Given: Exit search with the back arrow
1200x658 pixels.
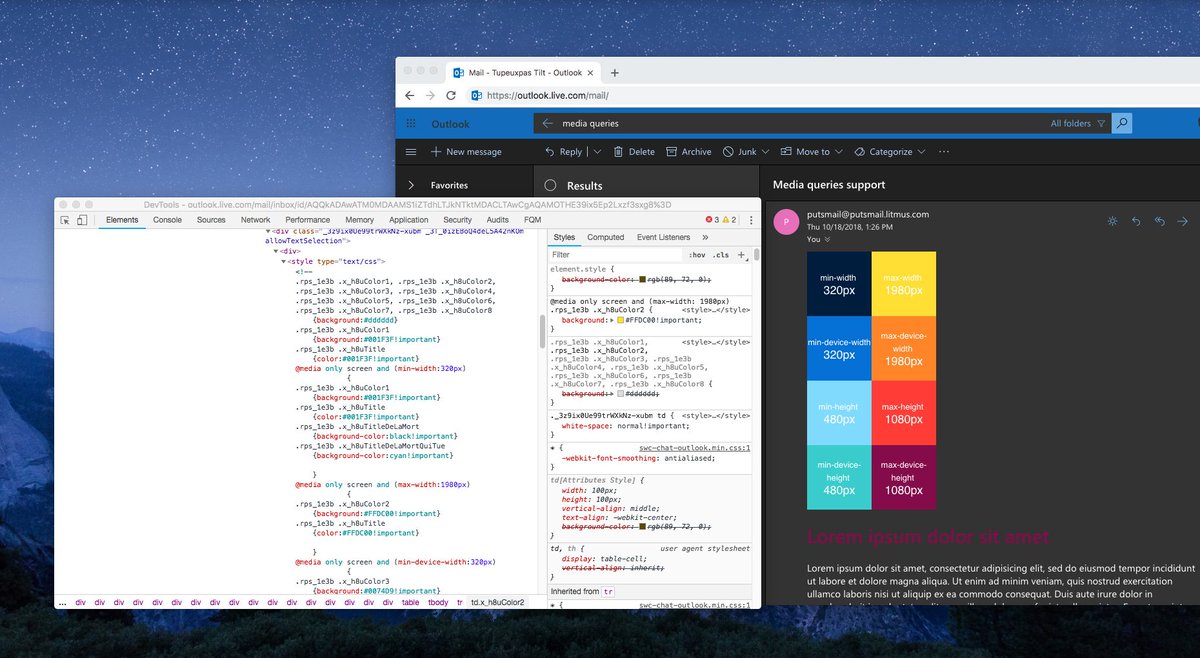Looking at the screenshot, I should tap(547, 124).
